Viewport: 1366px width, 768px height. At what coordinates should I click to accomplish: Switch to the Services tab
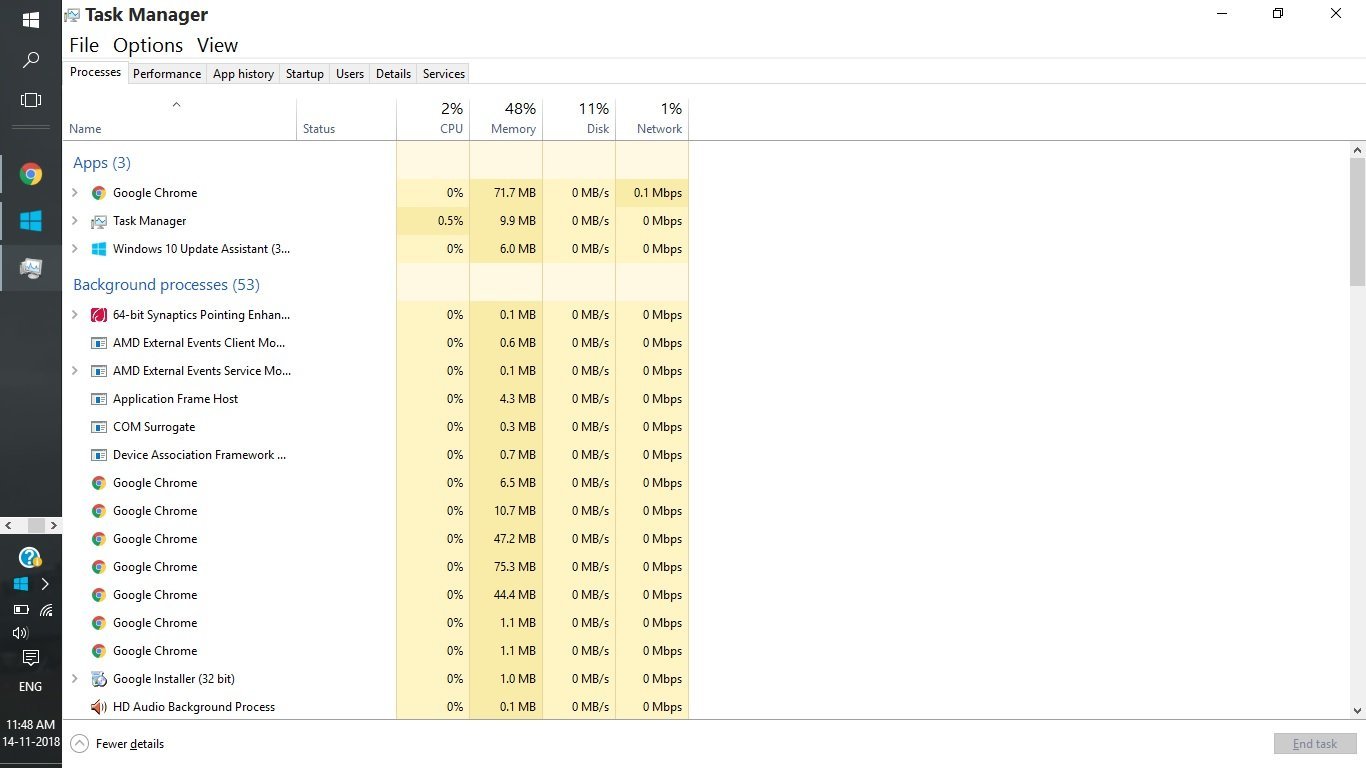[x=444, y=74]
